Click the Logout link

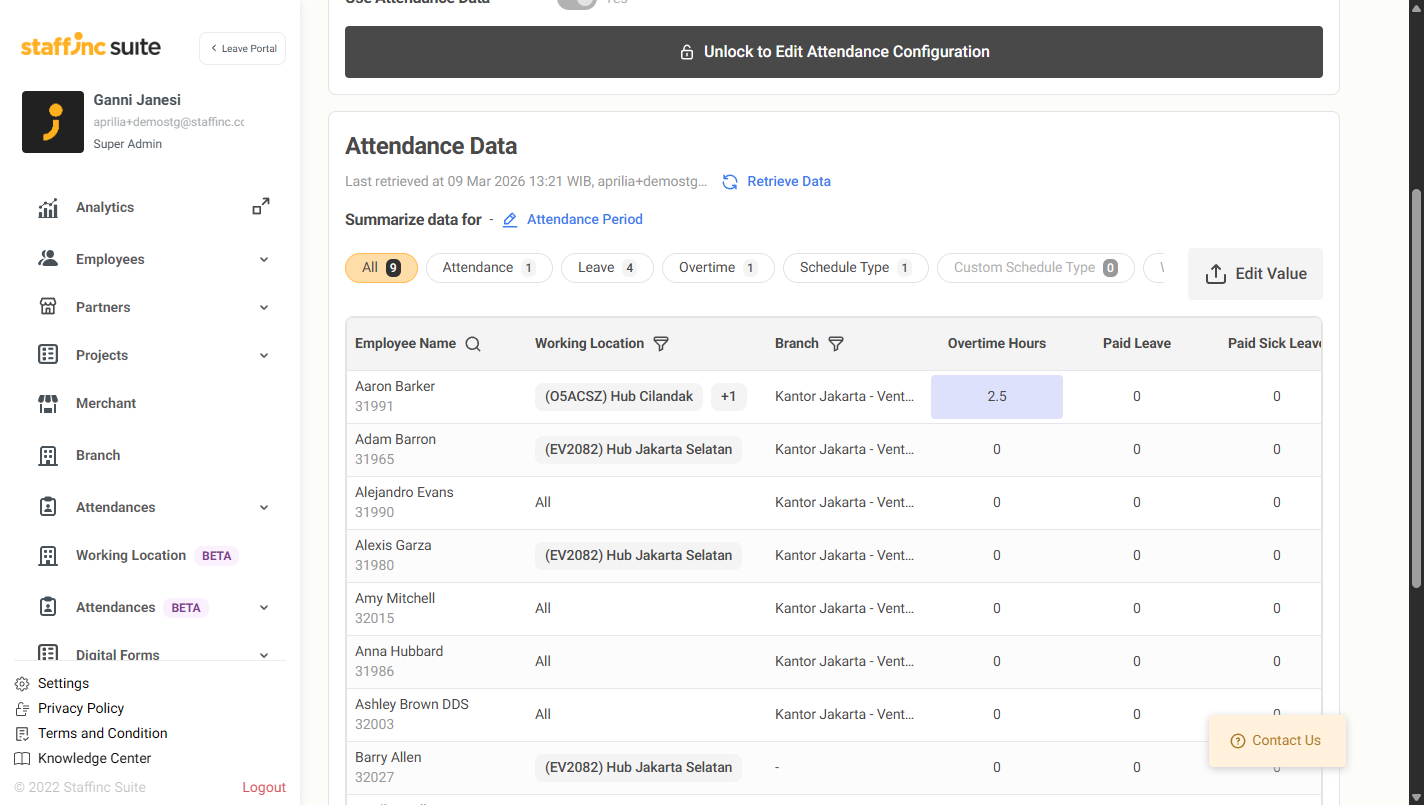pos(264,788)
